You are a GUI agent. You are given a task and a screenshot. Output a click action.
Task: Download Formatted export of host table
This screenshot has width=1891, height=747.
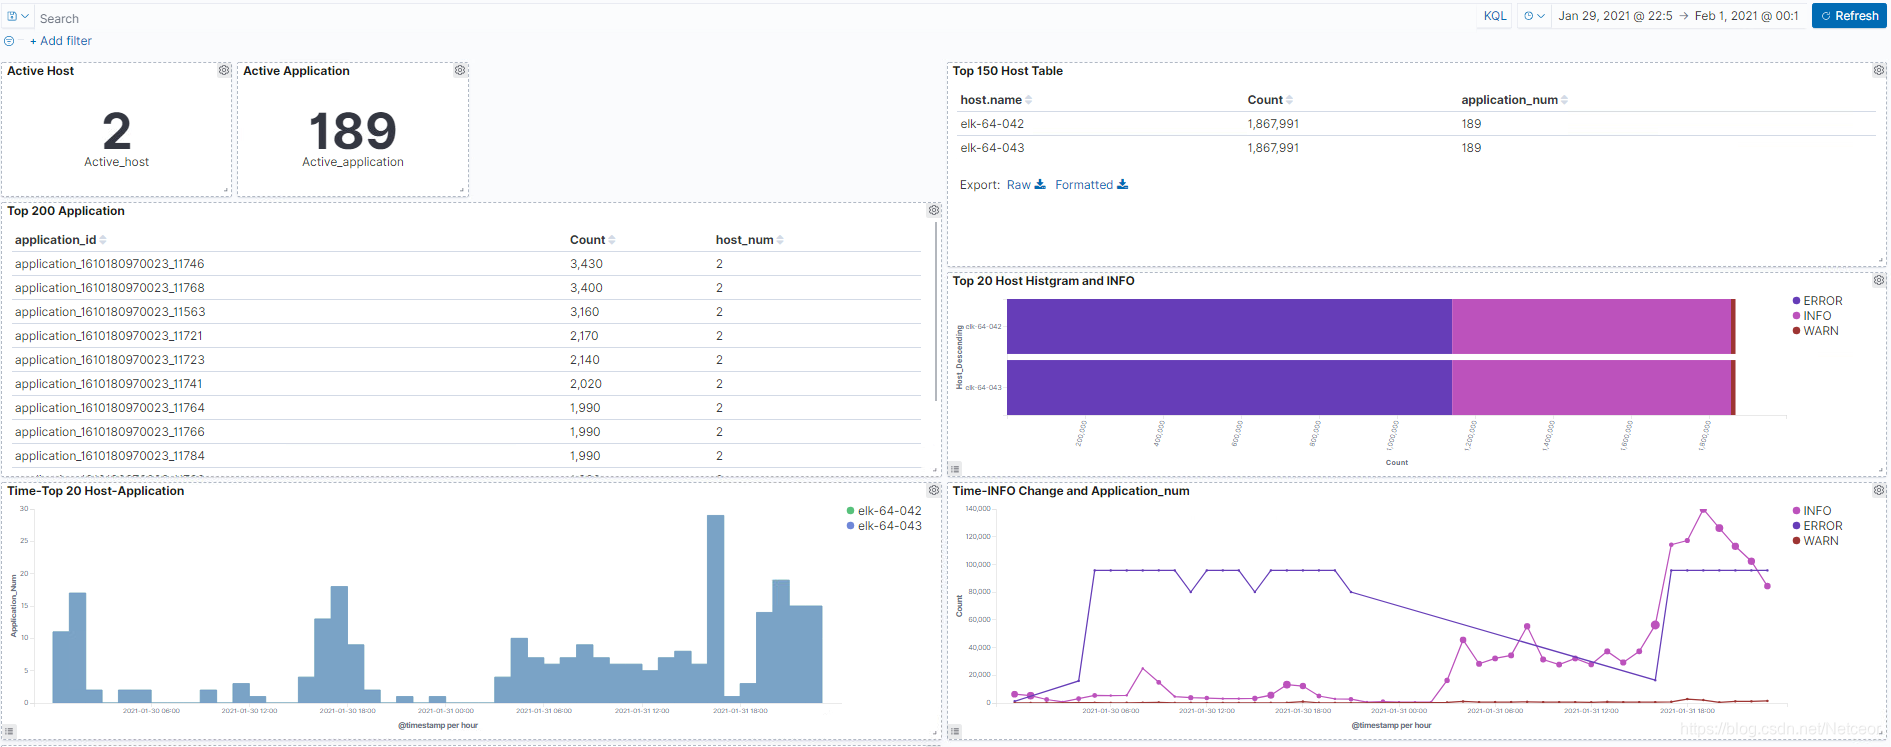pos(1091,185)
